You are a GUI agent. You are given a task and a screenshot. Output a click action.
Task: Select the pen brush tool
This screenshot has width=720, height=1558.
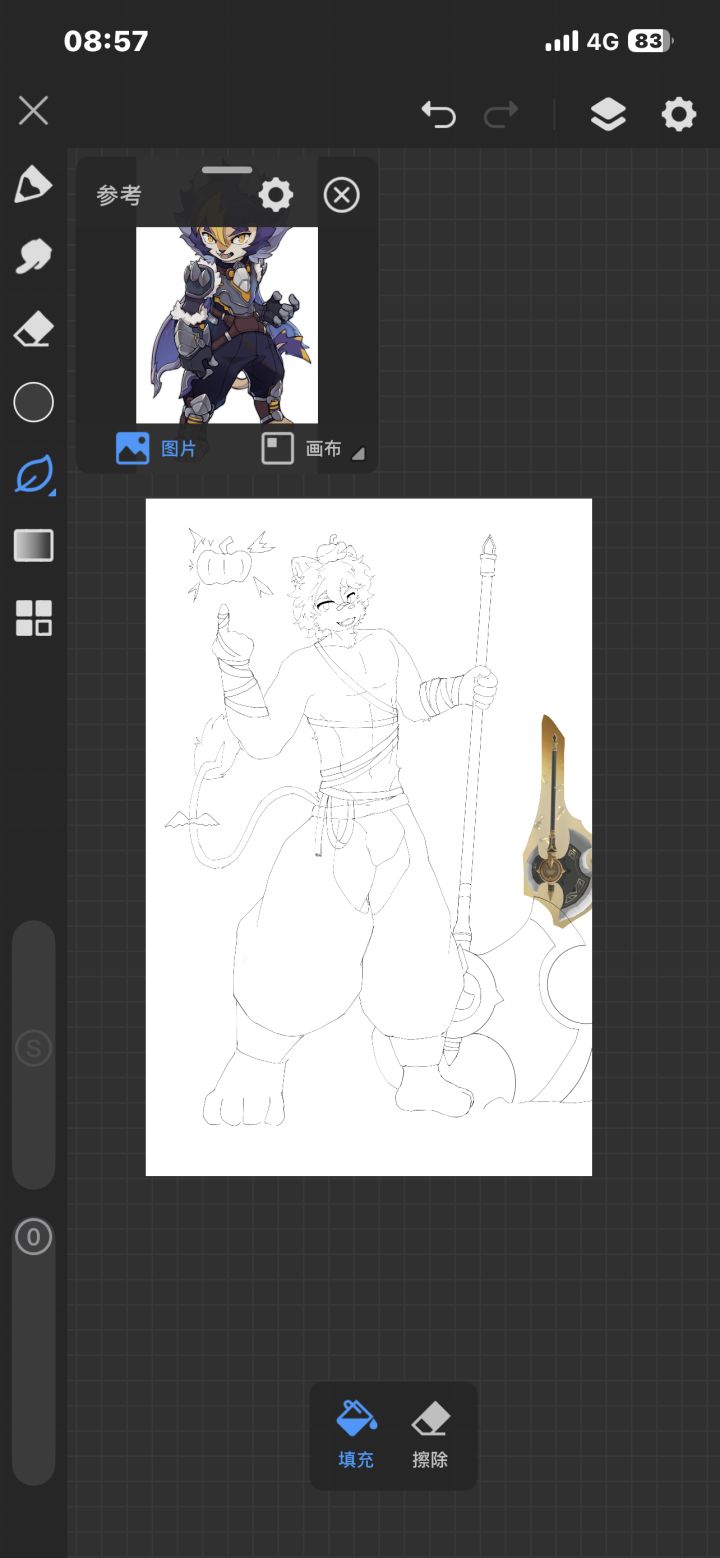coord(33,185)
